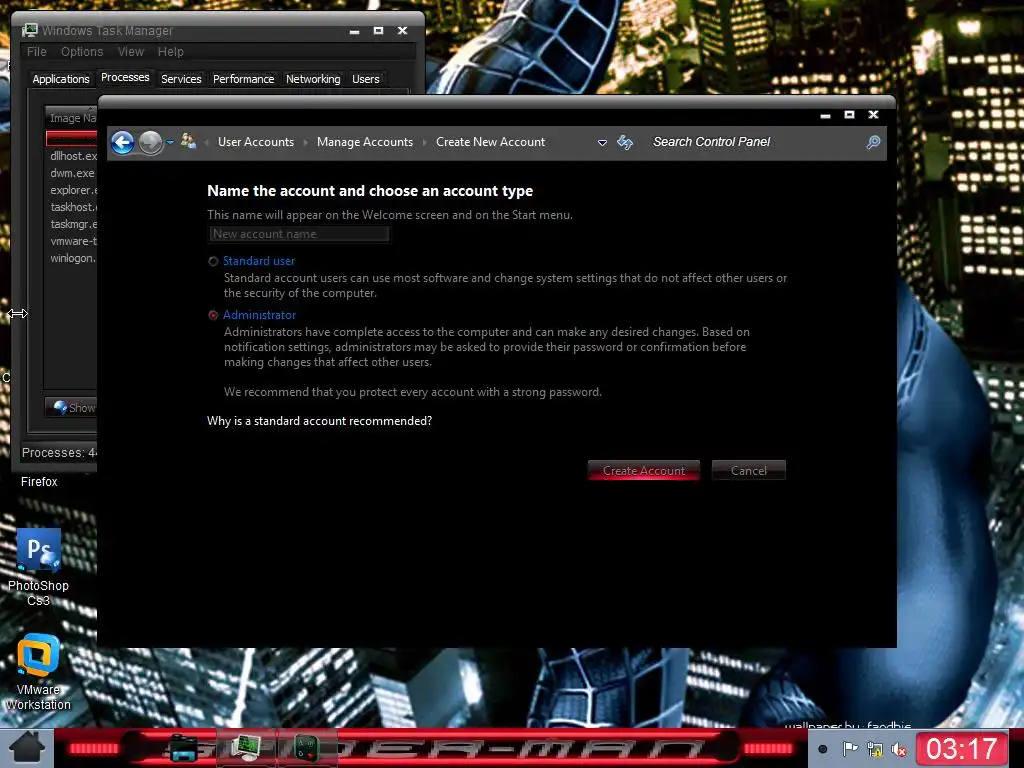
Task: Click the User Accounts icon in address bar
Action: 189,141
